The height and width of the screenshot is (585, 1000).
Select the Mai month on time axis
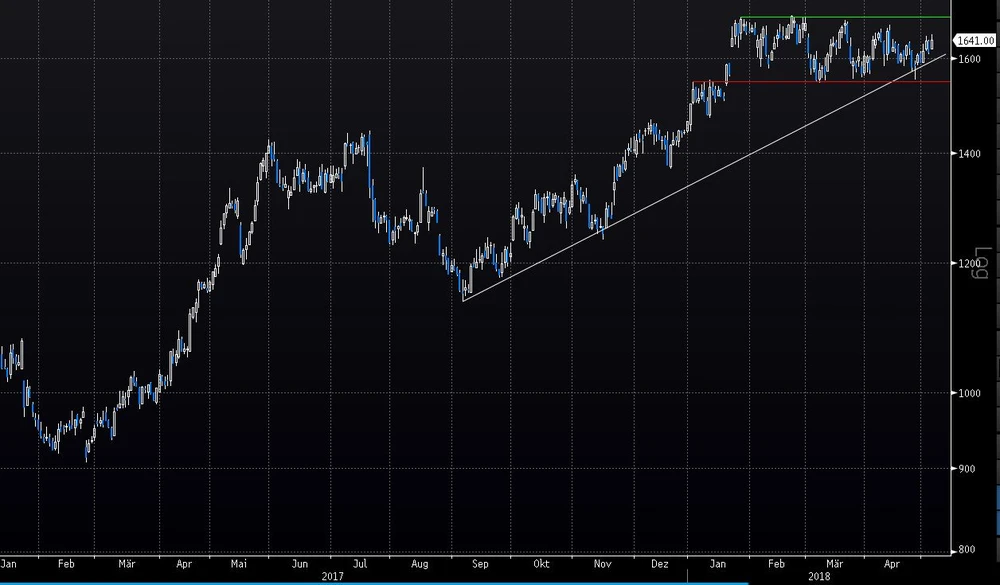coord(239,564)
